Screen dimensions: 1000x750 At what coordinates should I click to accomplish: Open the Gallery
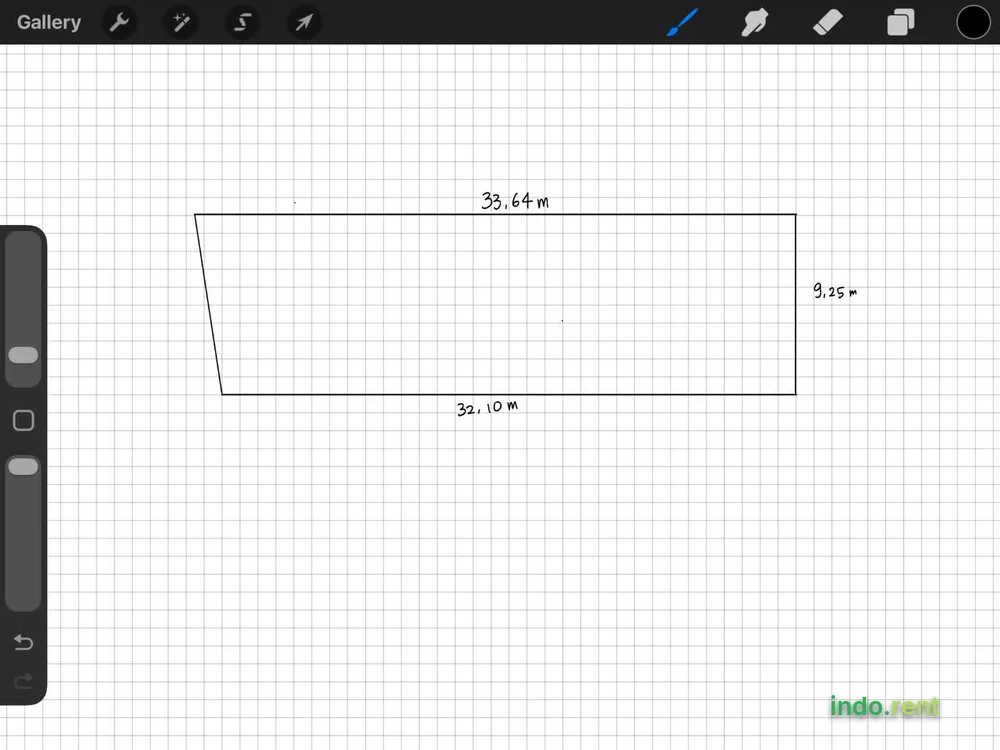[x=49, y=22]
